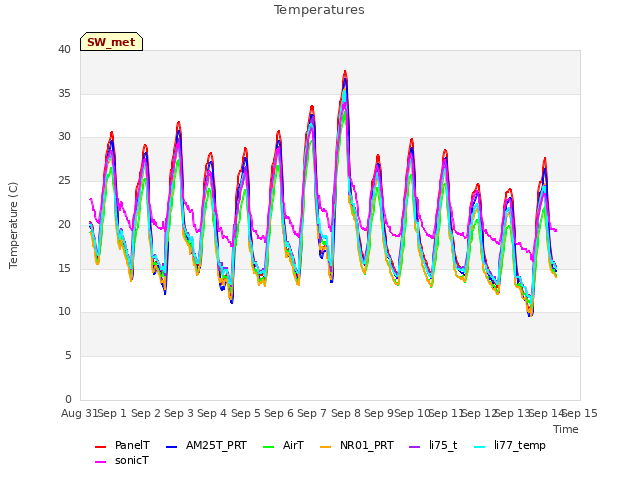This screenshot has width=640, height=480.
Task: Click the NR01_PRT legend label
Action: pyautogui.click(x=367, y=445)
